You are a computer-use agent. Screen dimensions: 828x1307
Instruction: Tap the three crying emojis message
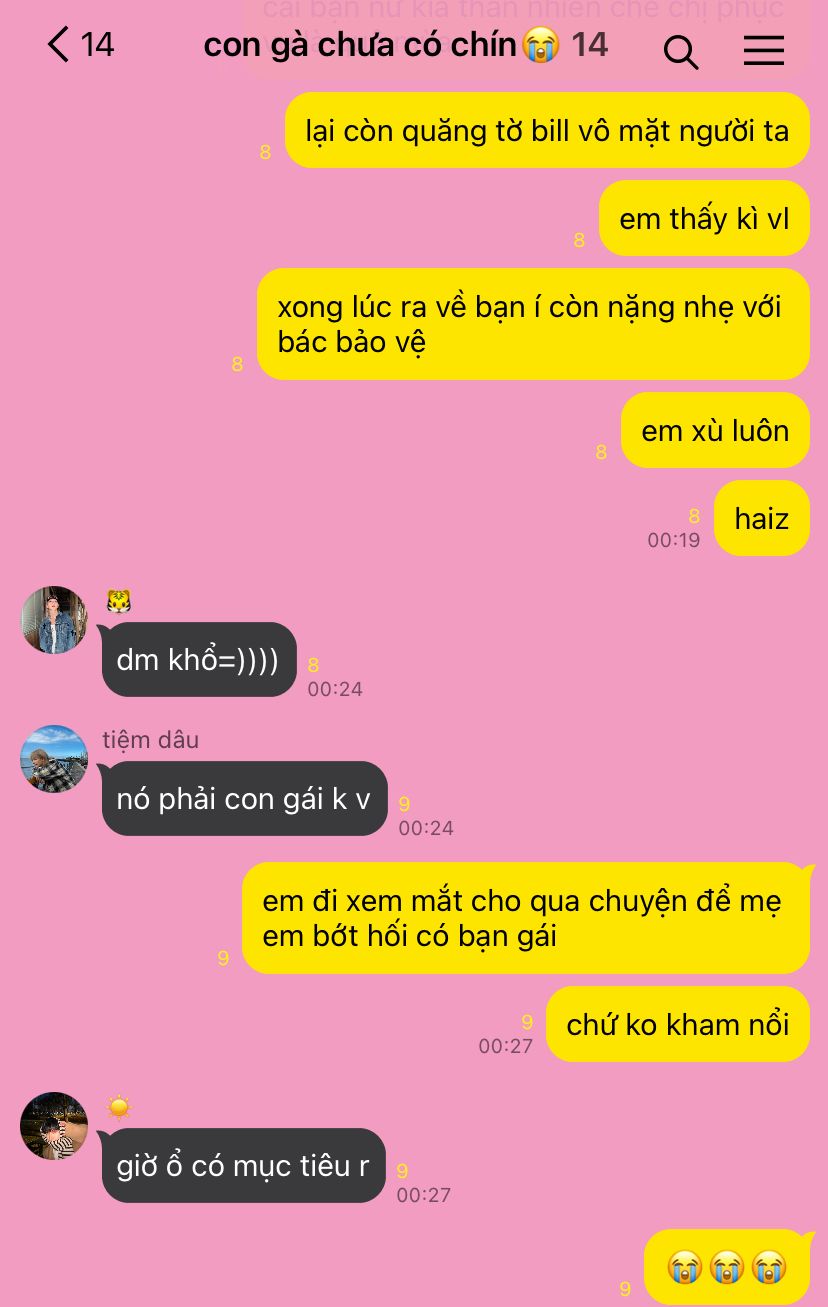coord(727,1267)
